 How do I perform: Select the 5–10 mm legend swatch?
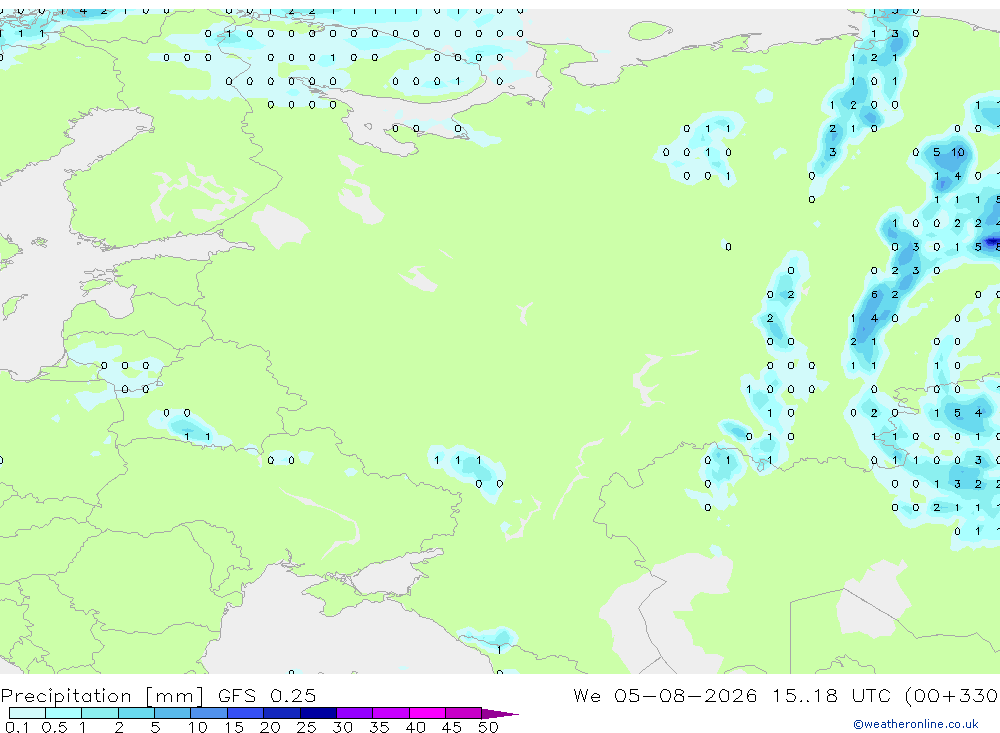[173, 713]
